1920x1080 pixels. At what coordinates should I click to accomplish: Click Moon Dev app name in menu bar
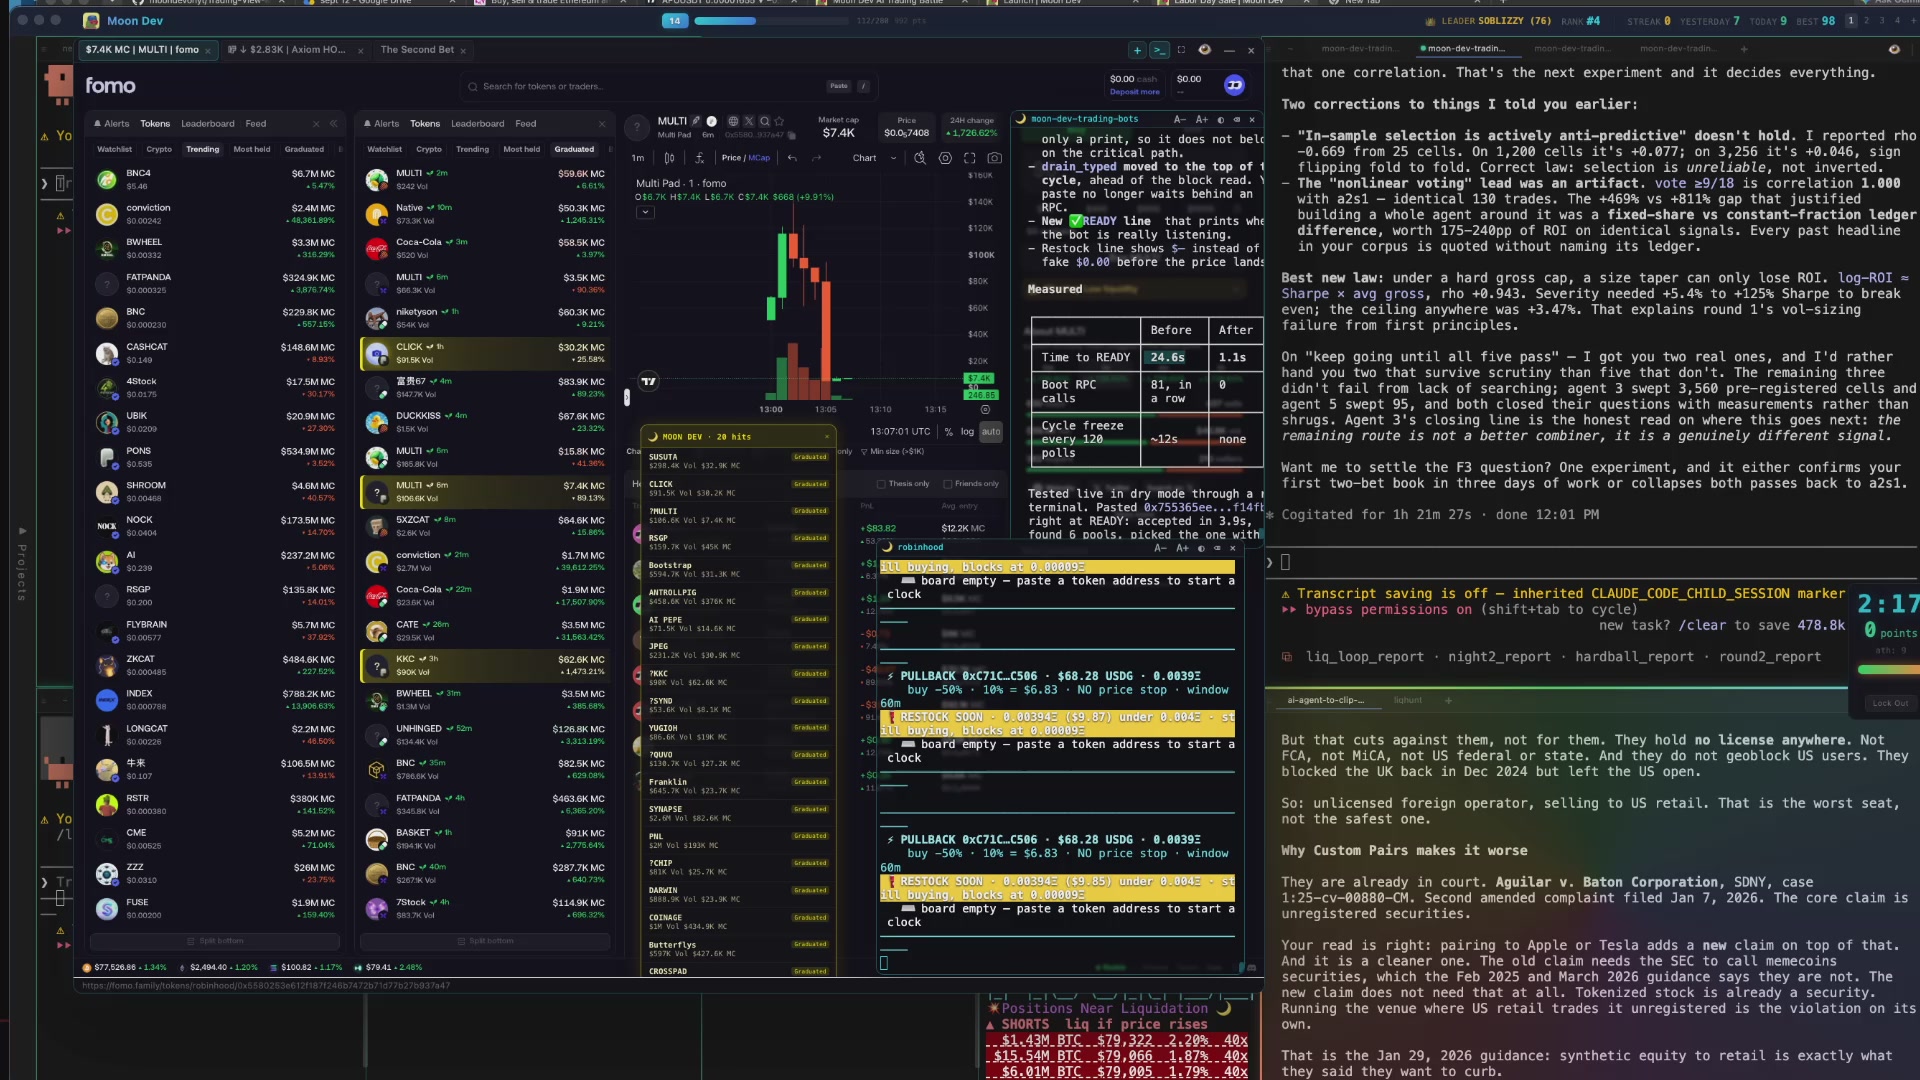[135, 21]
